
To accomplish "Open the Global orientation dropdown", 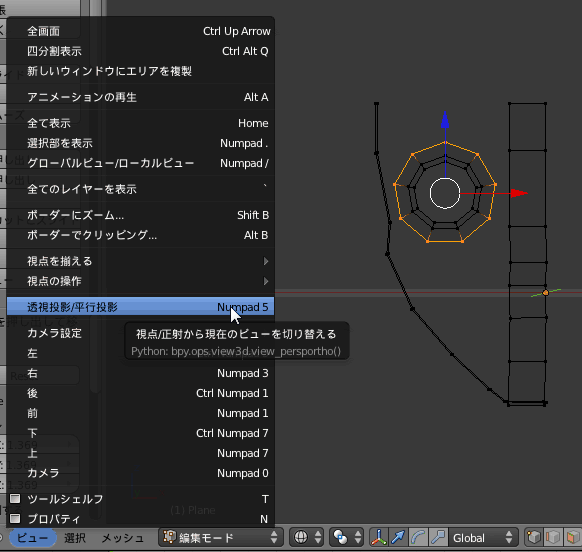I will 483,537.
